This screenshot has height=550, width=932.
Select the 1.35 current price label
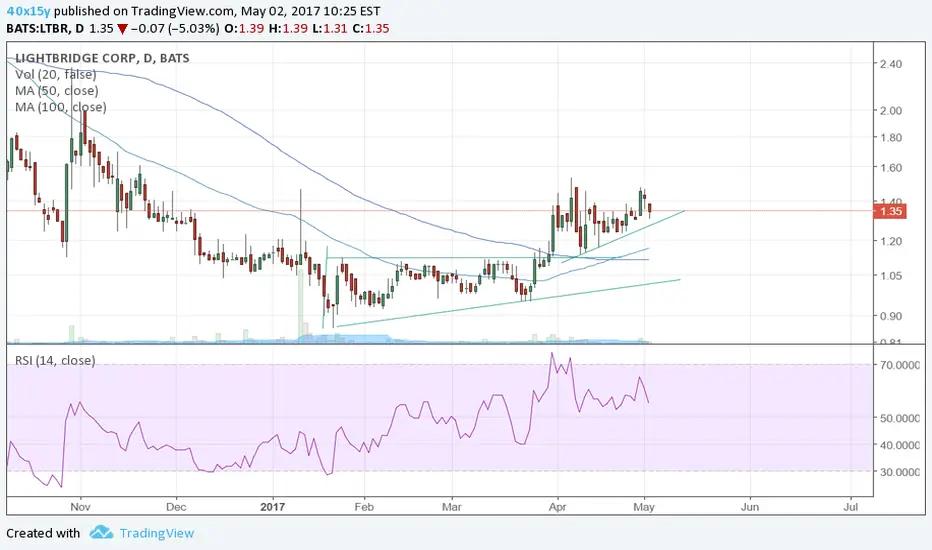tap(890, 211)
